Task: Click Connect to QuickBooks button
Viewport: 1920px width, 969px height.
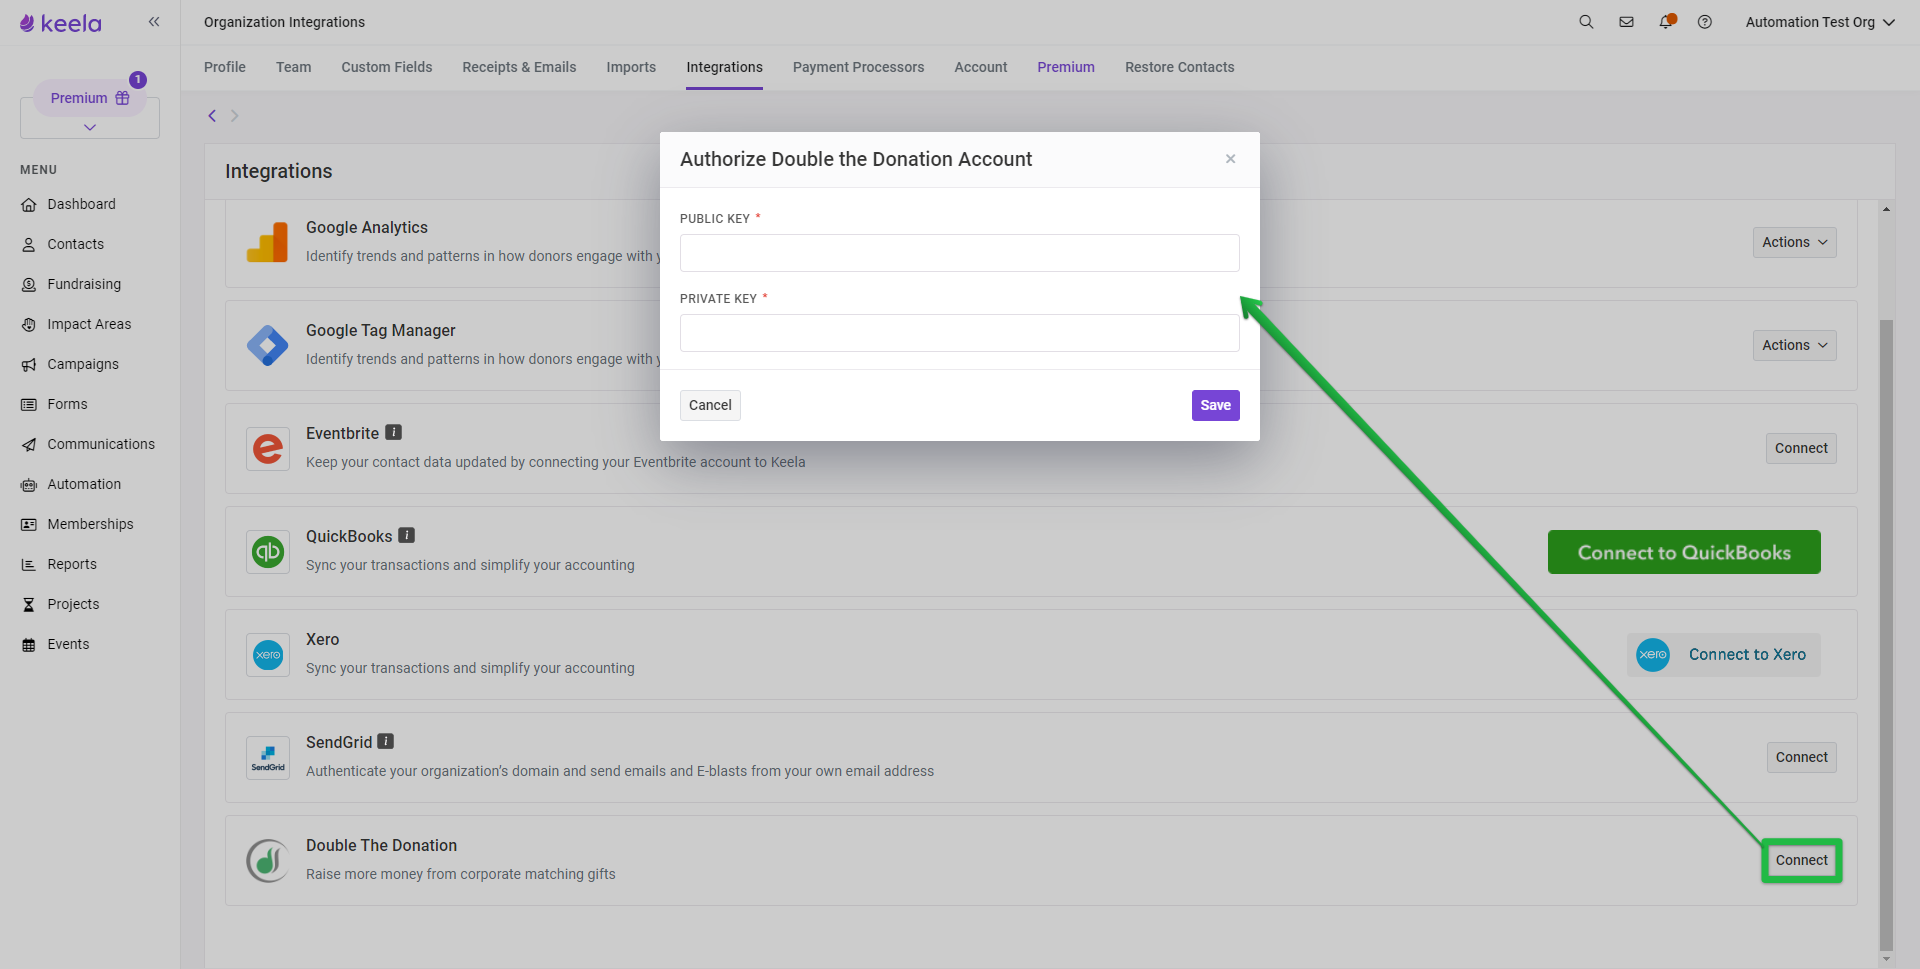Action: coord(1684,552)
